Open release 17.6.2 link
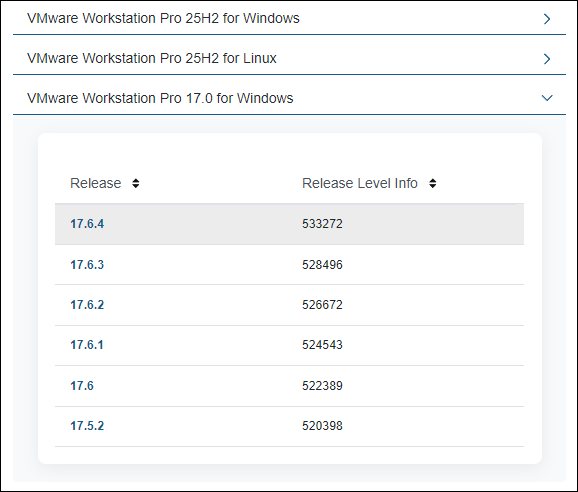 pyautogui.click(x=87, y=305)
